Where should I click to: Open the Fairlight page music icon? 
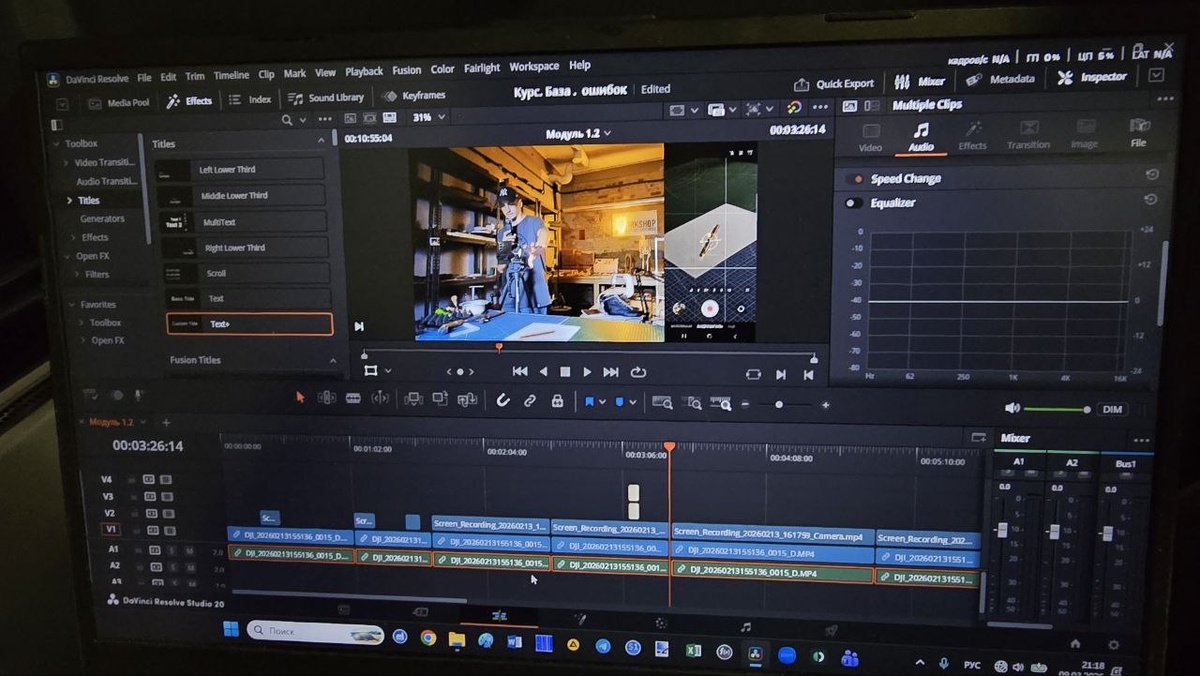pyautogui.click(x=745, y=626)
